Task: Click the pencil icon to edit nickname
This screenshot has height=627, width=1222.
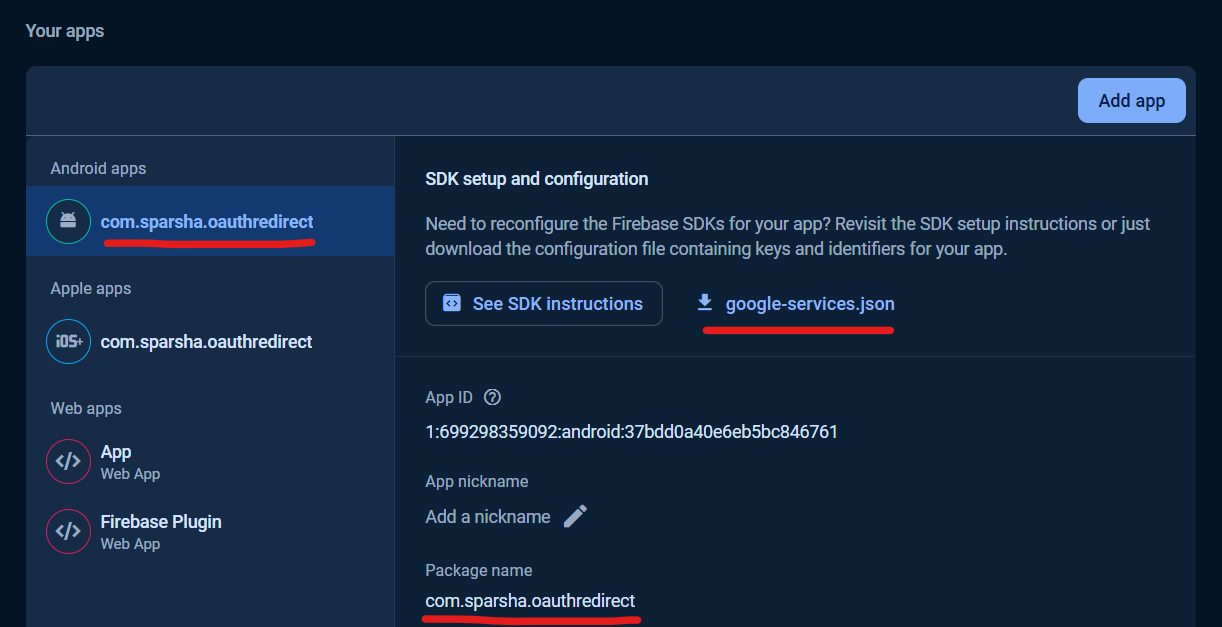Action: (575, 516)
